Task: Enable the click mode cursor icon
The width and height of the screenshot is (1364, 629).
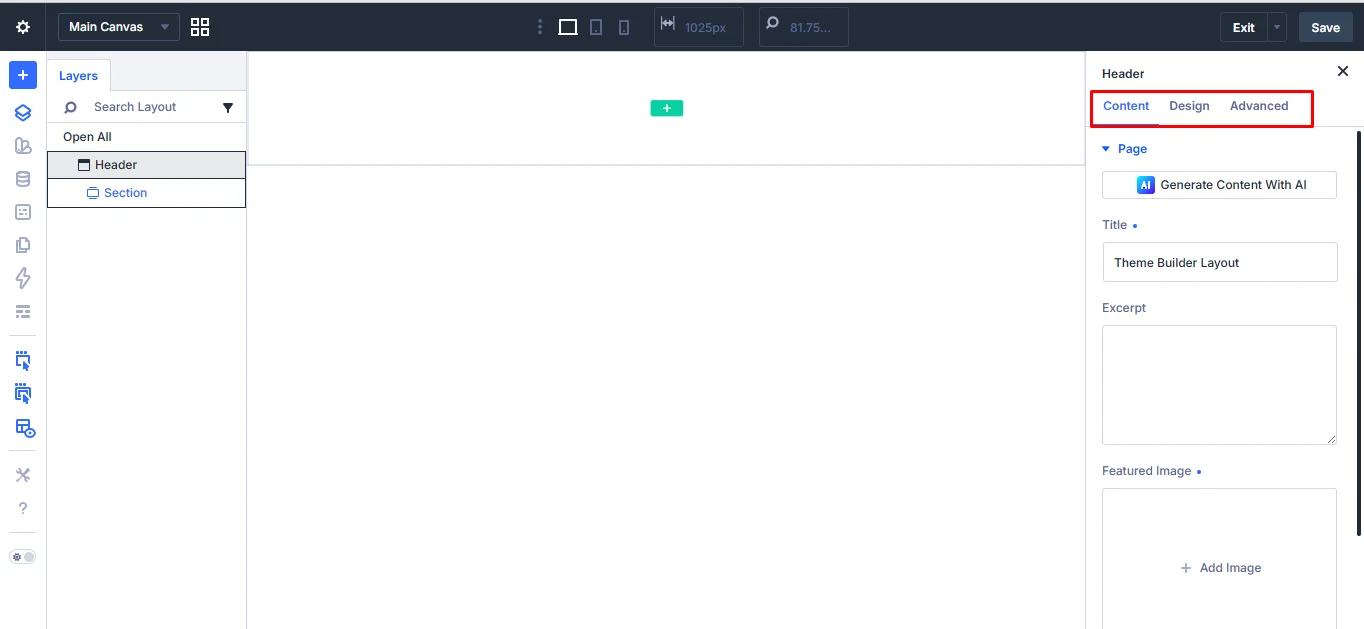Action: [23, 360]
